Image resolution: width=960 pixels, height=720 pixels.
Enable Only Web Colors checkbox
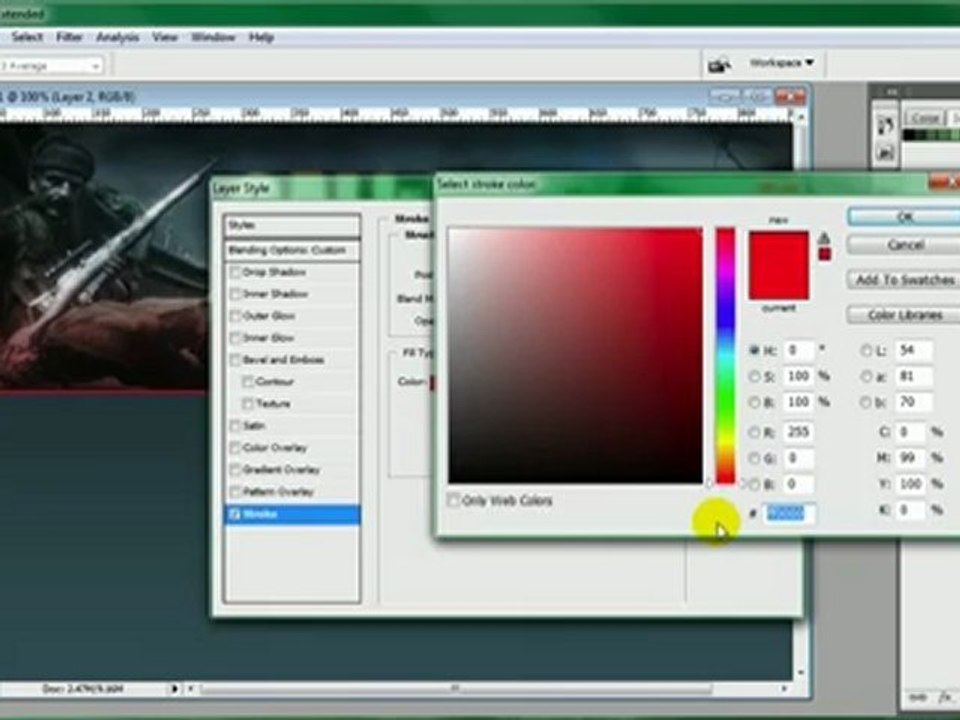454,500
